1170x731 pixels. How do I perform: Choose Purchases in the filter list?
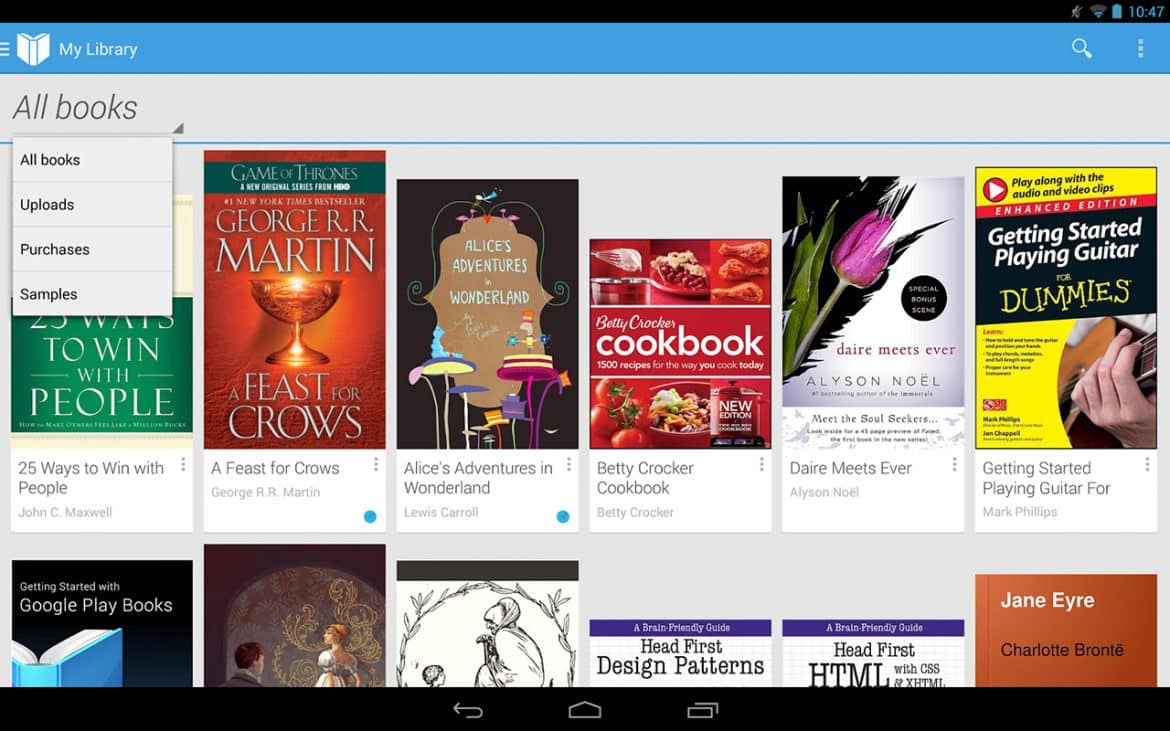[x=55, y=250]
